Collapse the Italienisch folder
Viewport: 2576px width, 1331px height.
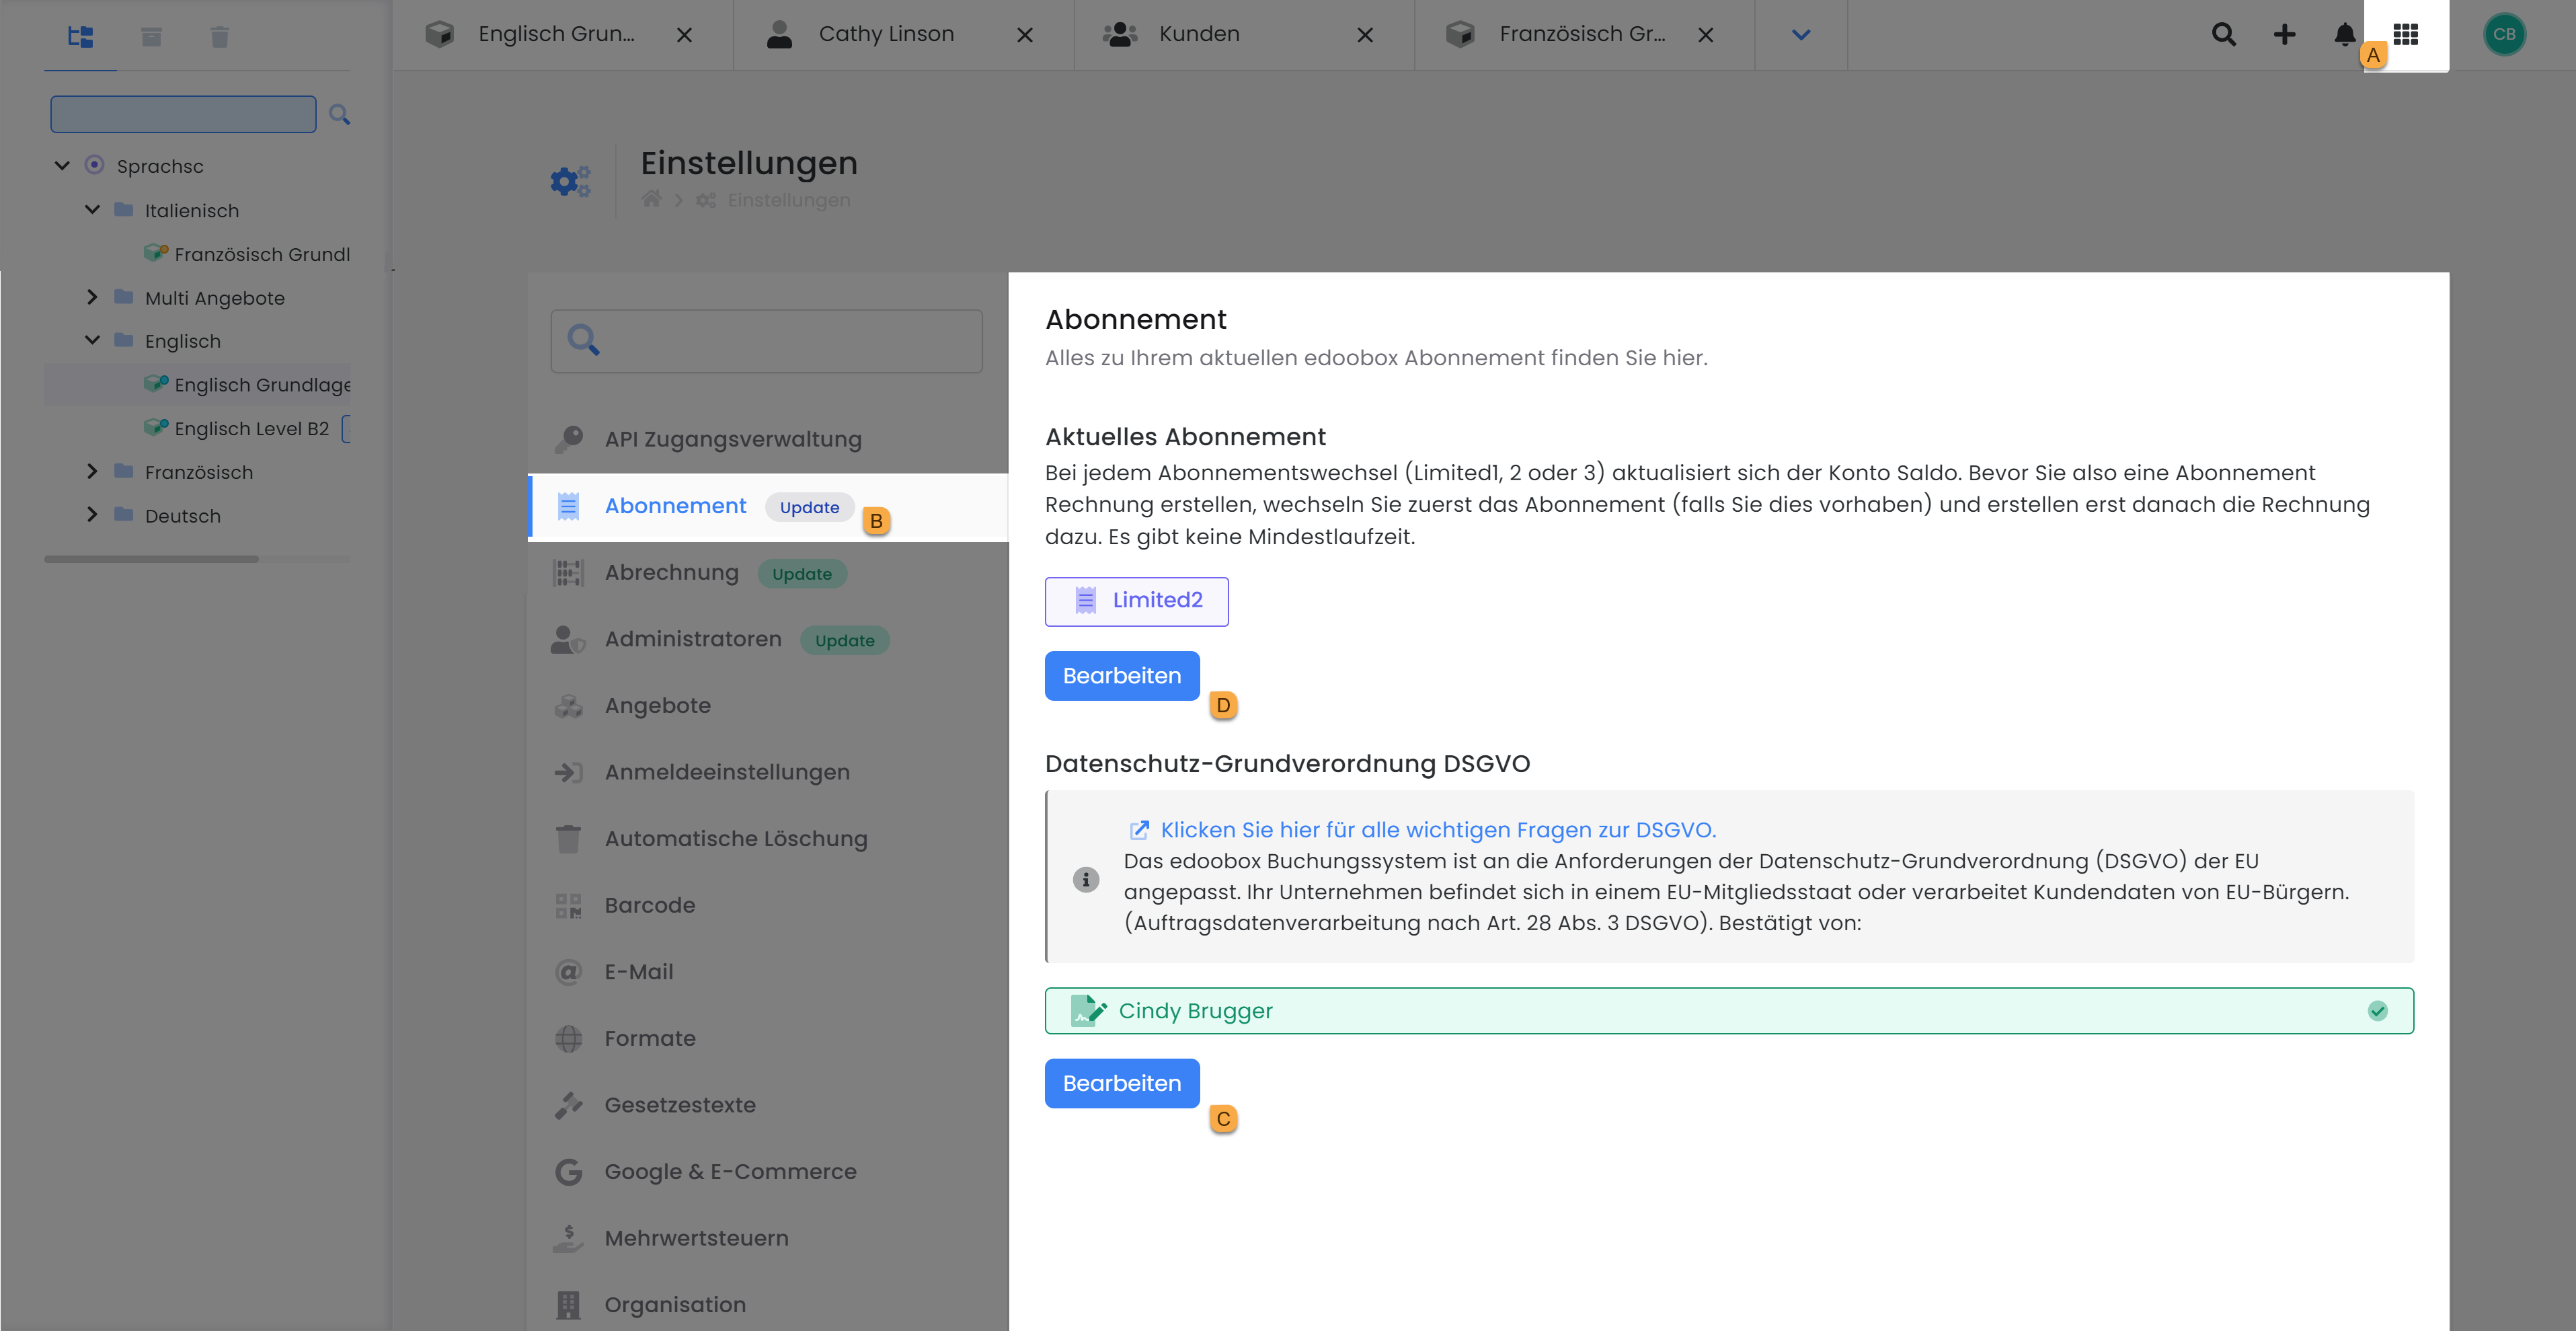pyautogui.click(x=92, y=210)
